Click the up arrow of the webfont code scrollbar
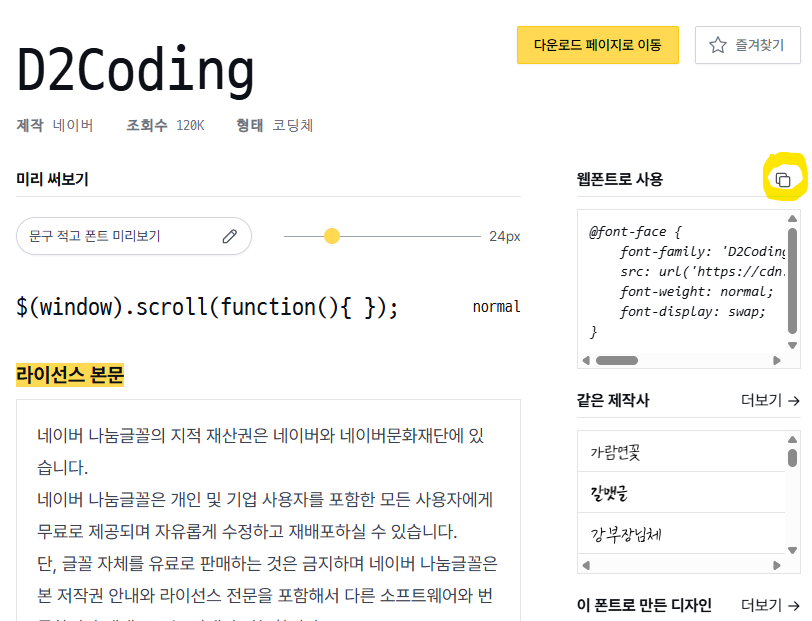This screenshot has width=812, height=621. point(792,219)
